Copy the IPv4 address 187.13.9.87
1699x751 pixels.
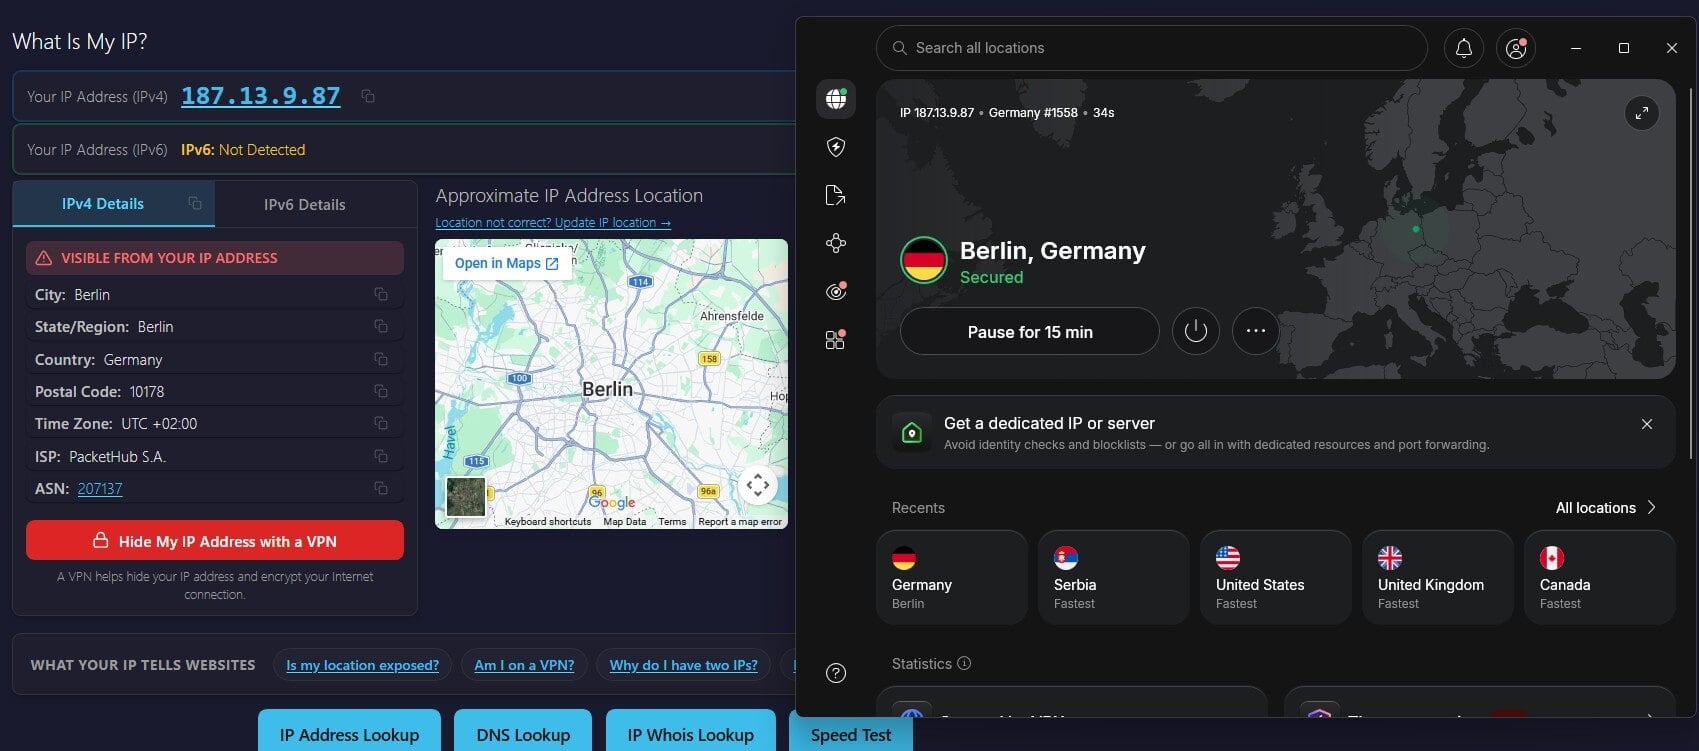(x=368, y=96)
